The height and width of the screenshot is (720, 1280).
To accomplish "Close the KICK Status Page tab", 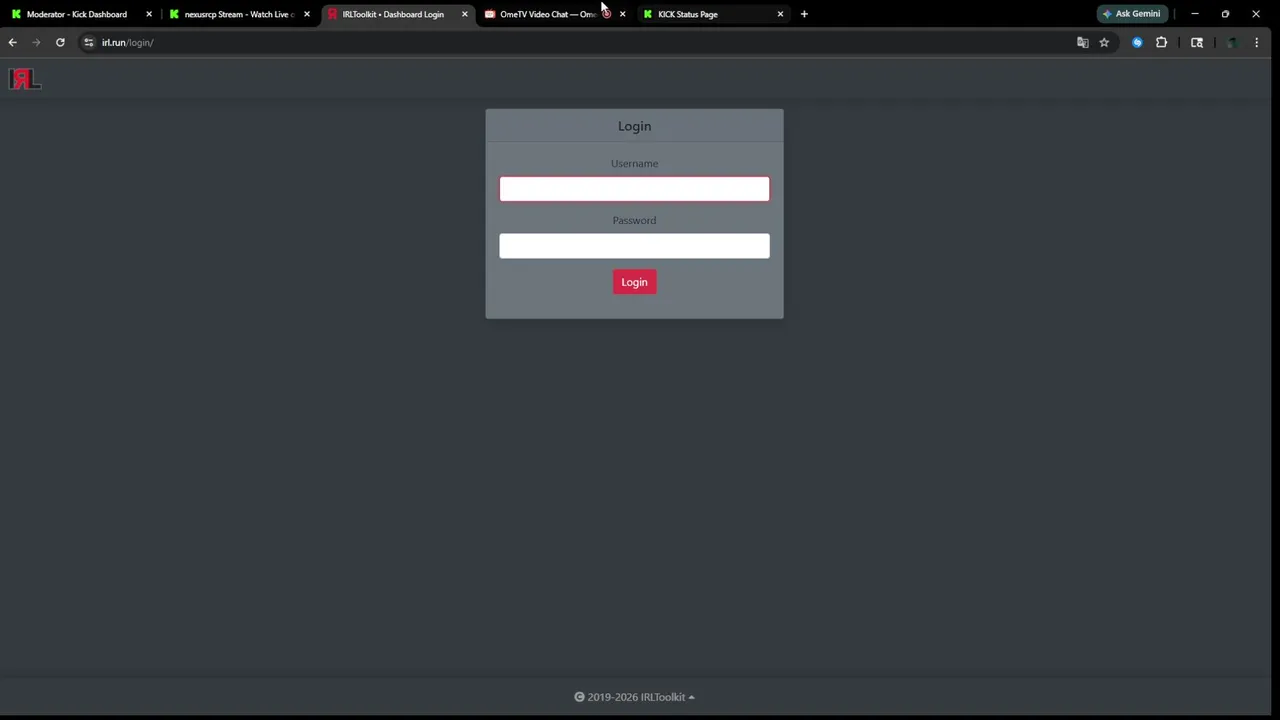I will pos(780,14).
